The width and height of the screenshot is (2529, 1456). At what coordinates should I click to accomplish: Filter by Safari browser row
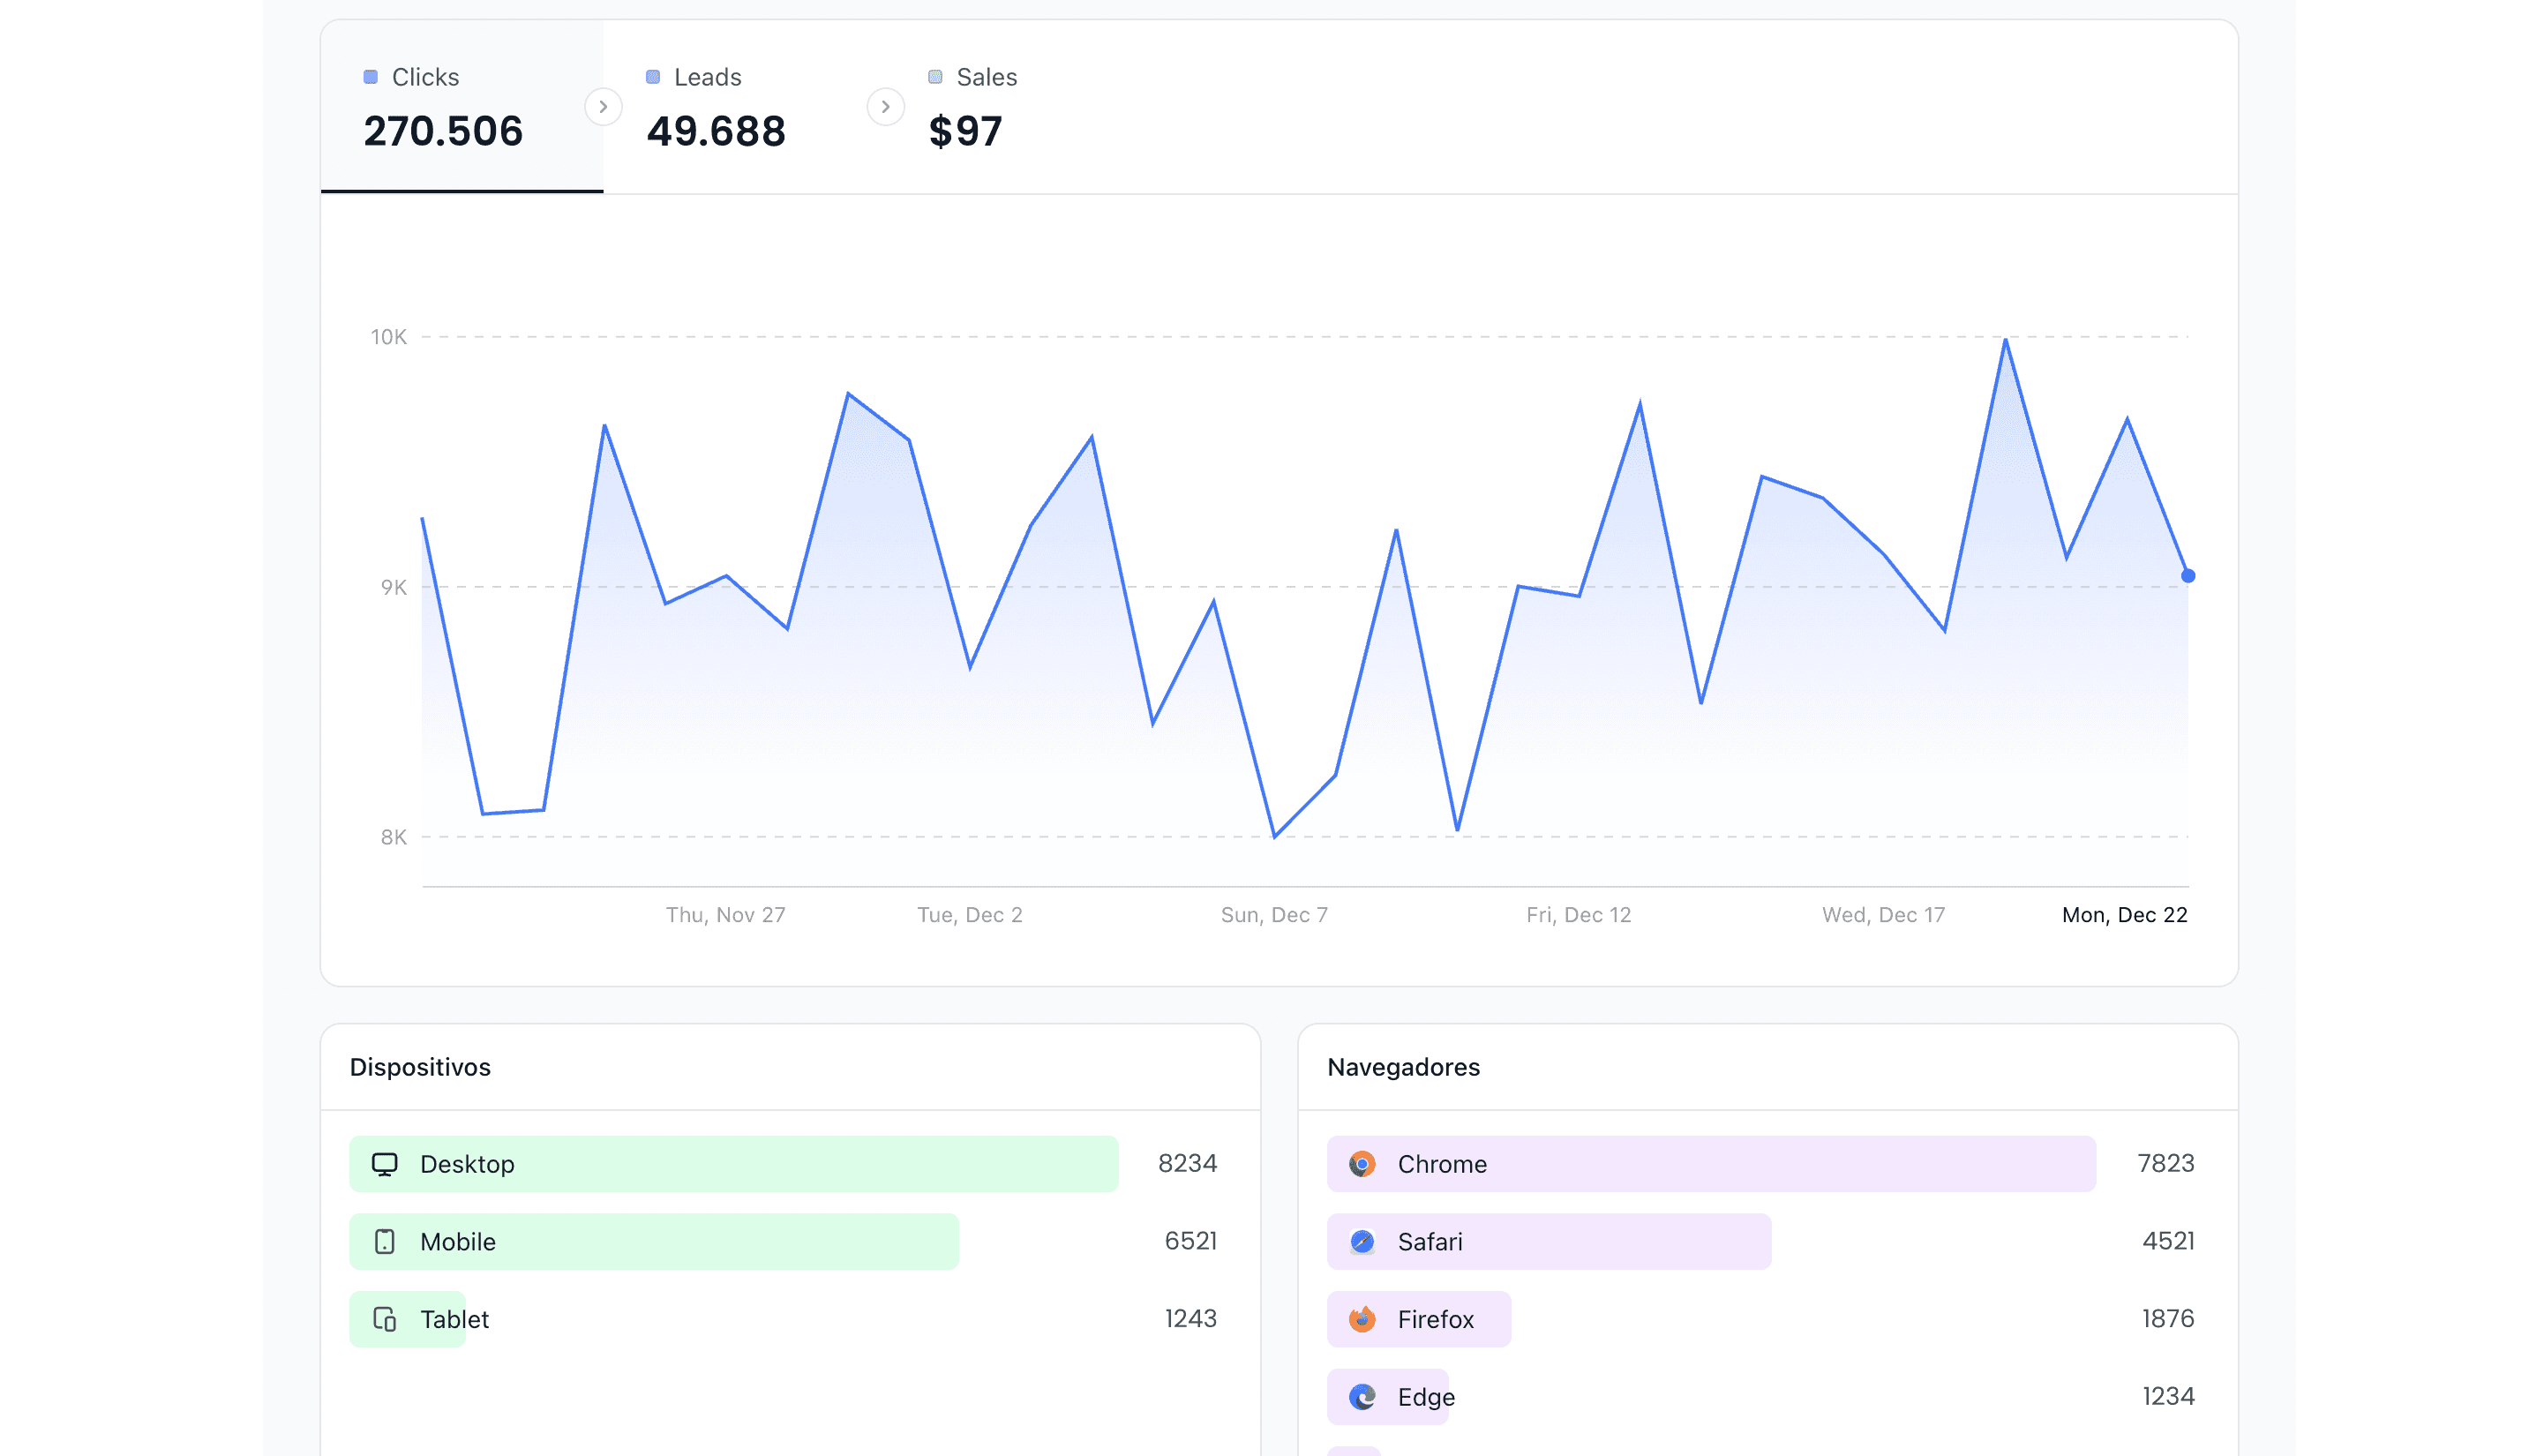coord(1762,1242)
